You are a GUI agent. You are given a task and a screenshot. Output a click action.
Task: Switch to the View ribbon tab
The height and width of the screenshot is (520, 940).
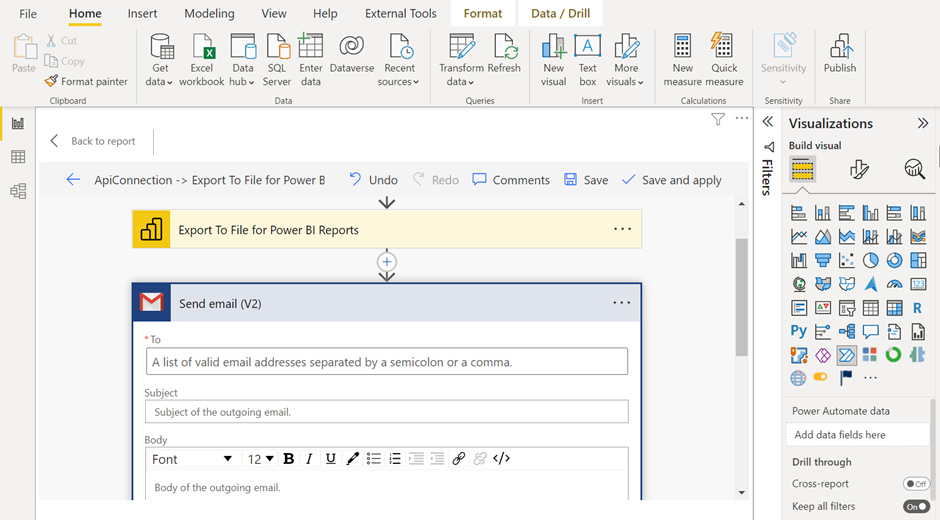(x=274, y=13)
